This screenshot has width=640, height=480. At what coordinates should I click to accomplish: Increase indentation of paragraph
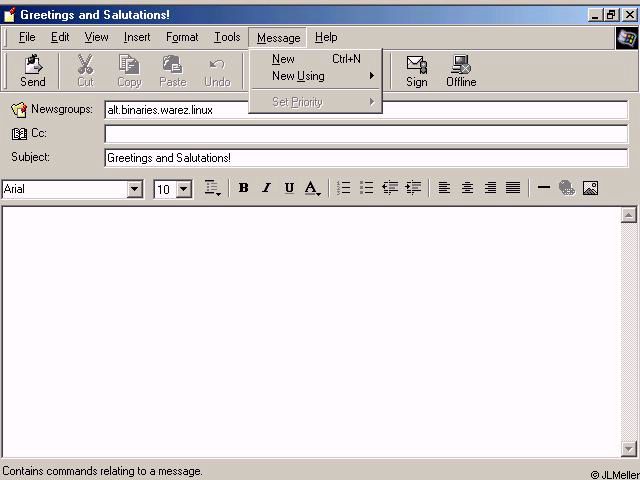[413, 188]
